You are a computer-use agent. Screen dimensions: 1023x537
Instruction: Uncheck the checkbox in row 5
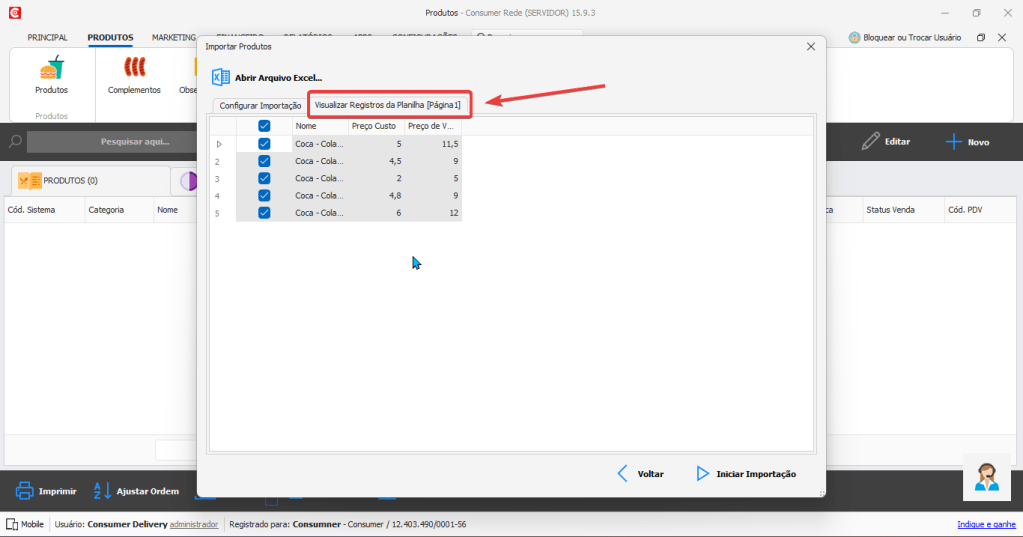(x=264, y=213)
